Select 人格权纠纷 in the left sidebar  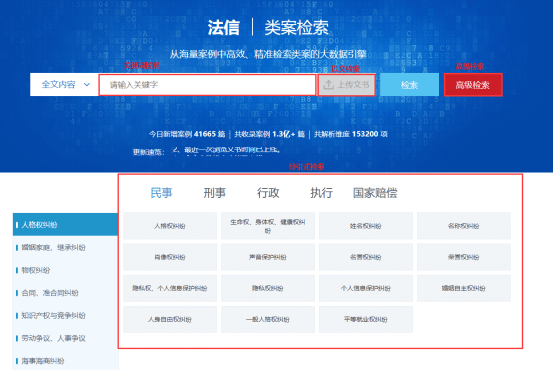coord(65,224)
